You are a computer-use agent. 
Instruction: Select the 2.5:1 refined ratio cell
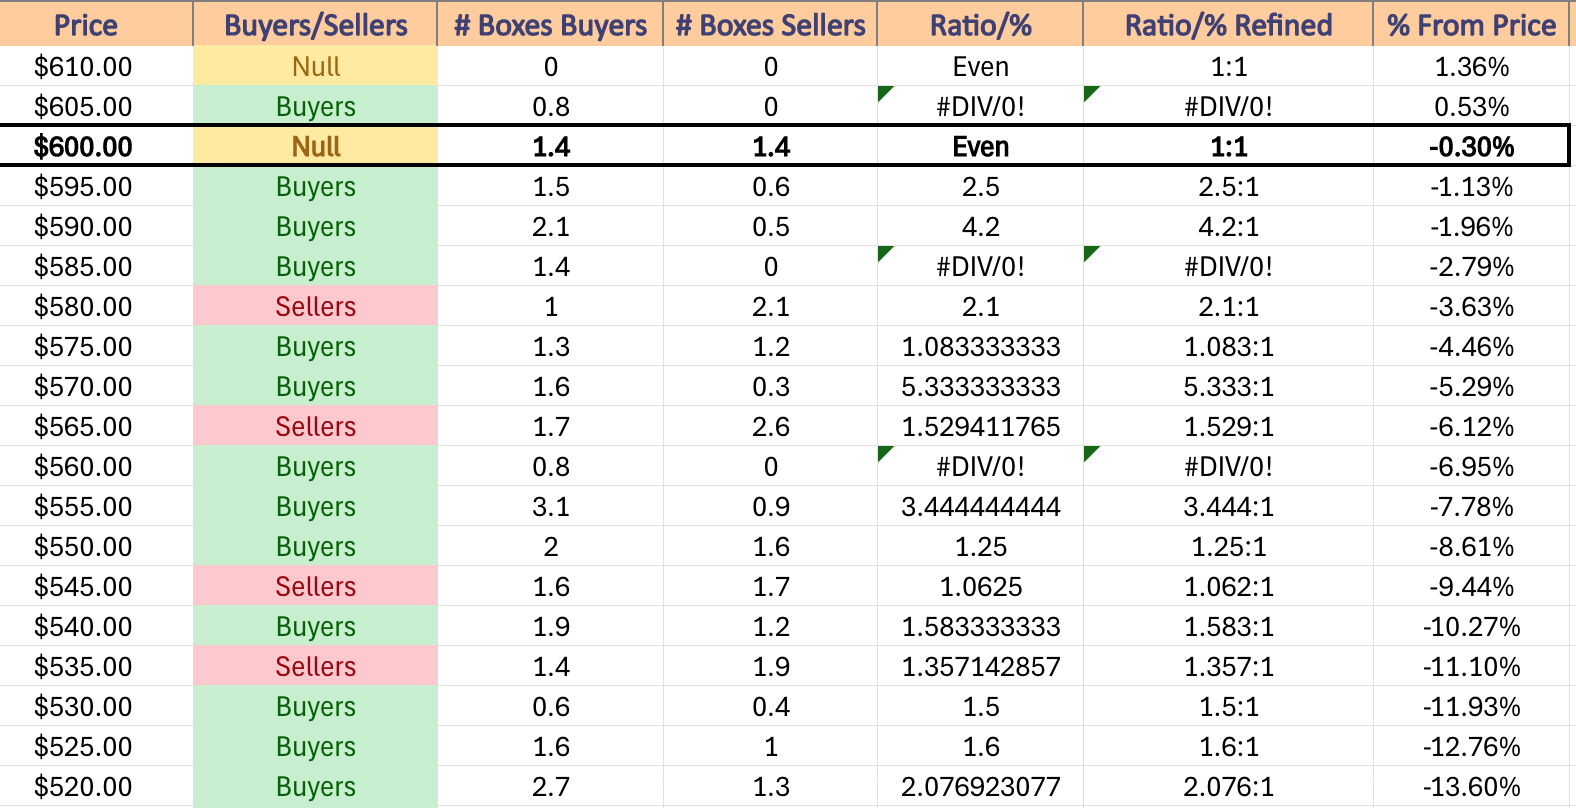(1228, 186)
